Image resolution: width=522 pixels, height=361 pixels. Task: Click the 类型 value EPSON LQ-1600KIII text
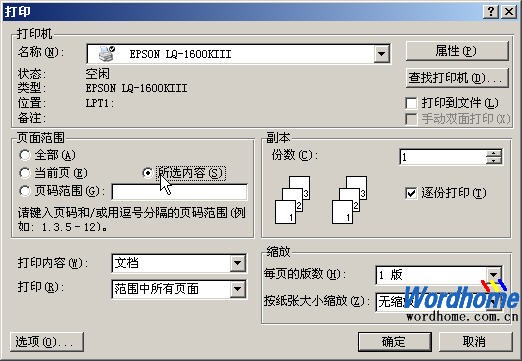136,88
